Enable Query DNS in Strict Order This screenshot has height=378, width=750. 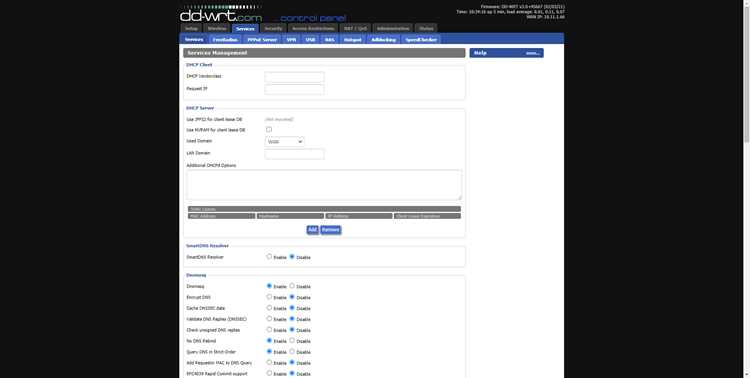coord(269,352)
